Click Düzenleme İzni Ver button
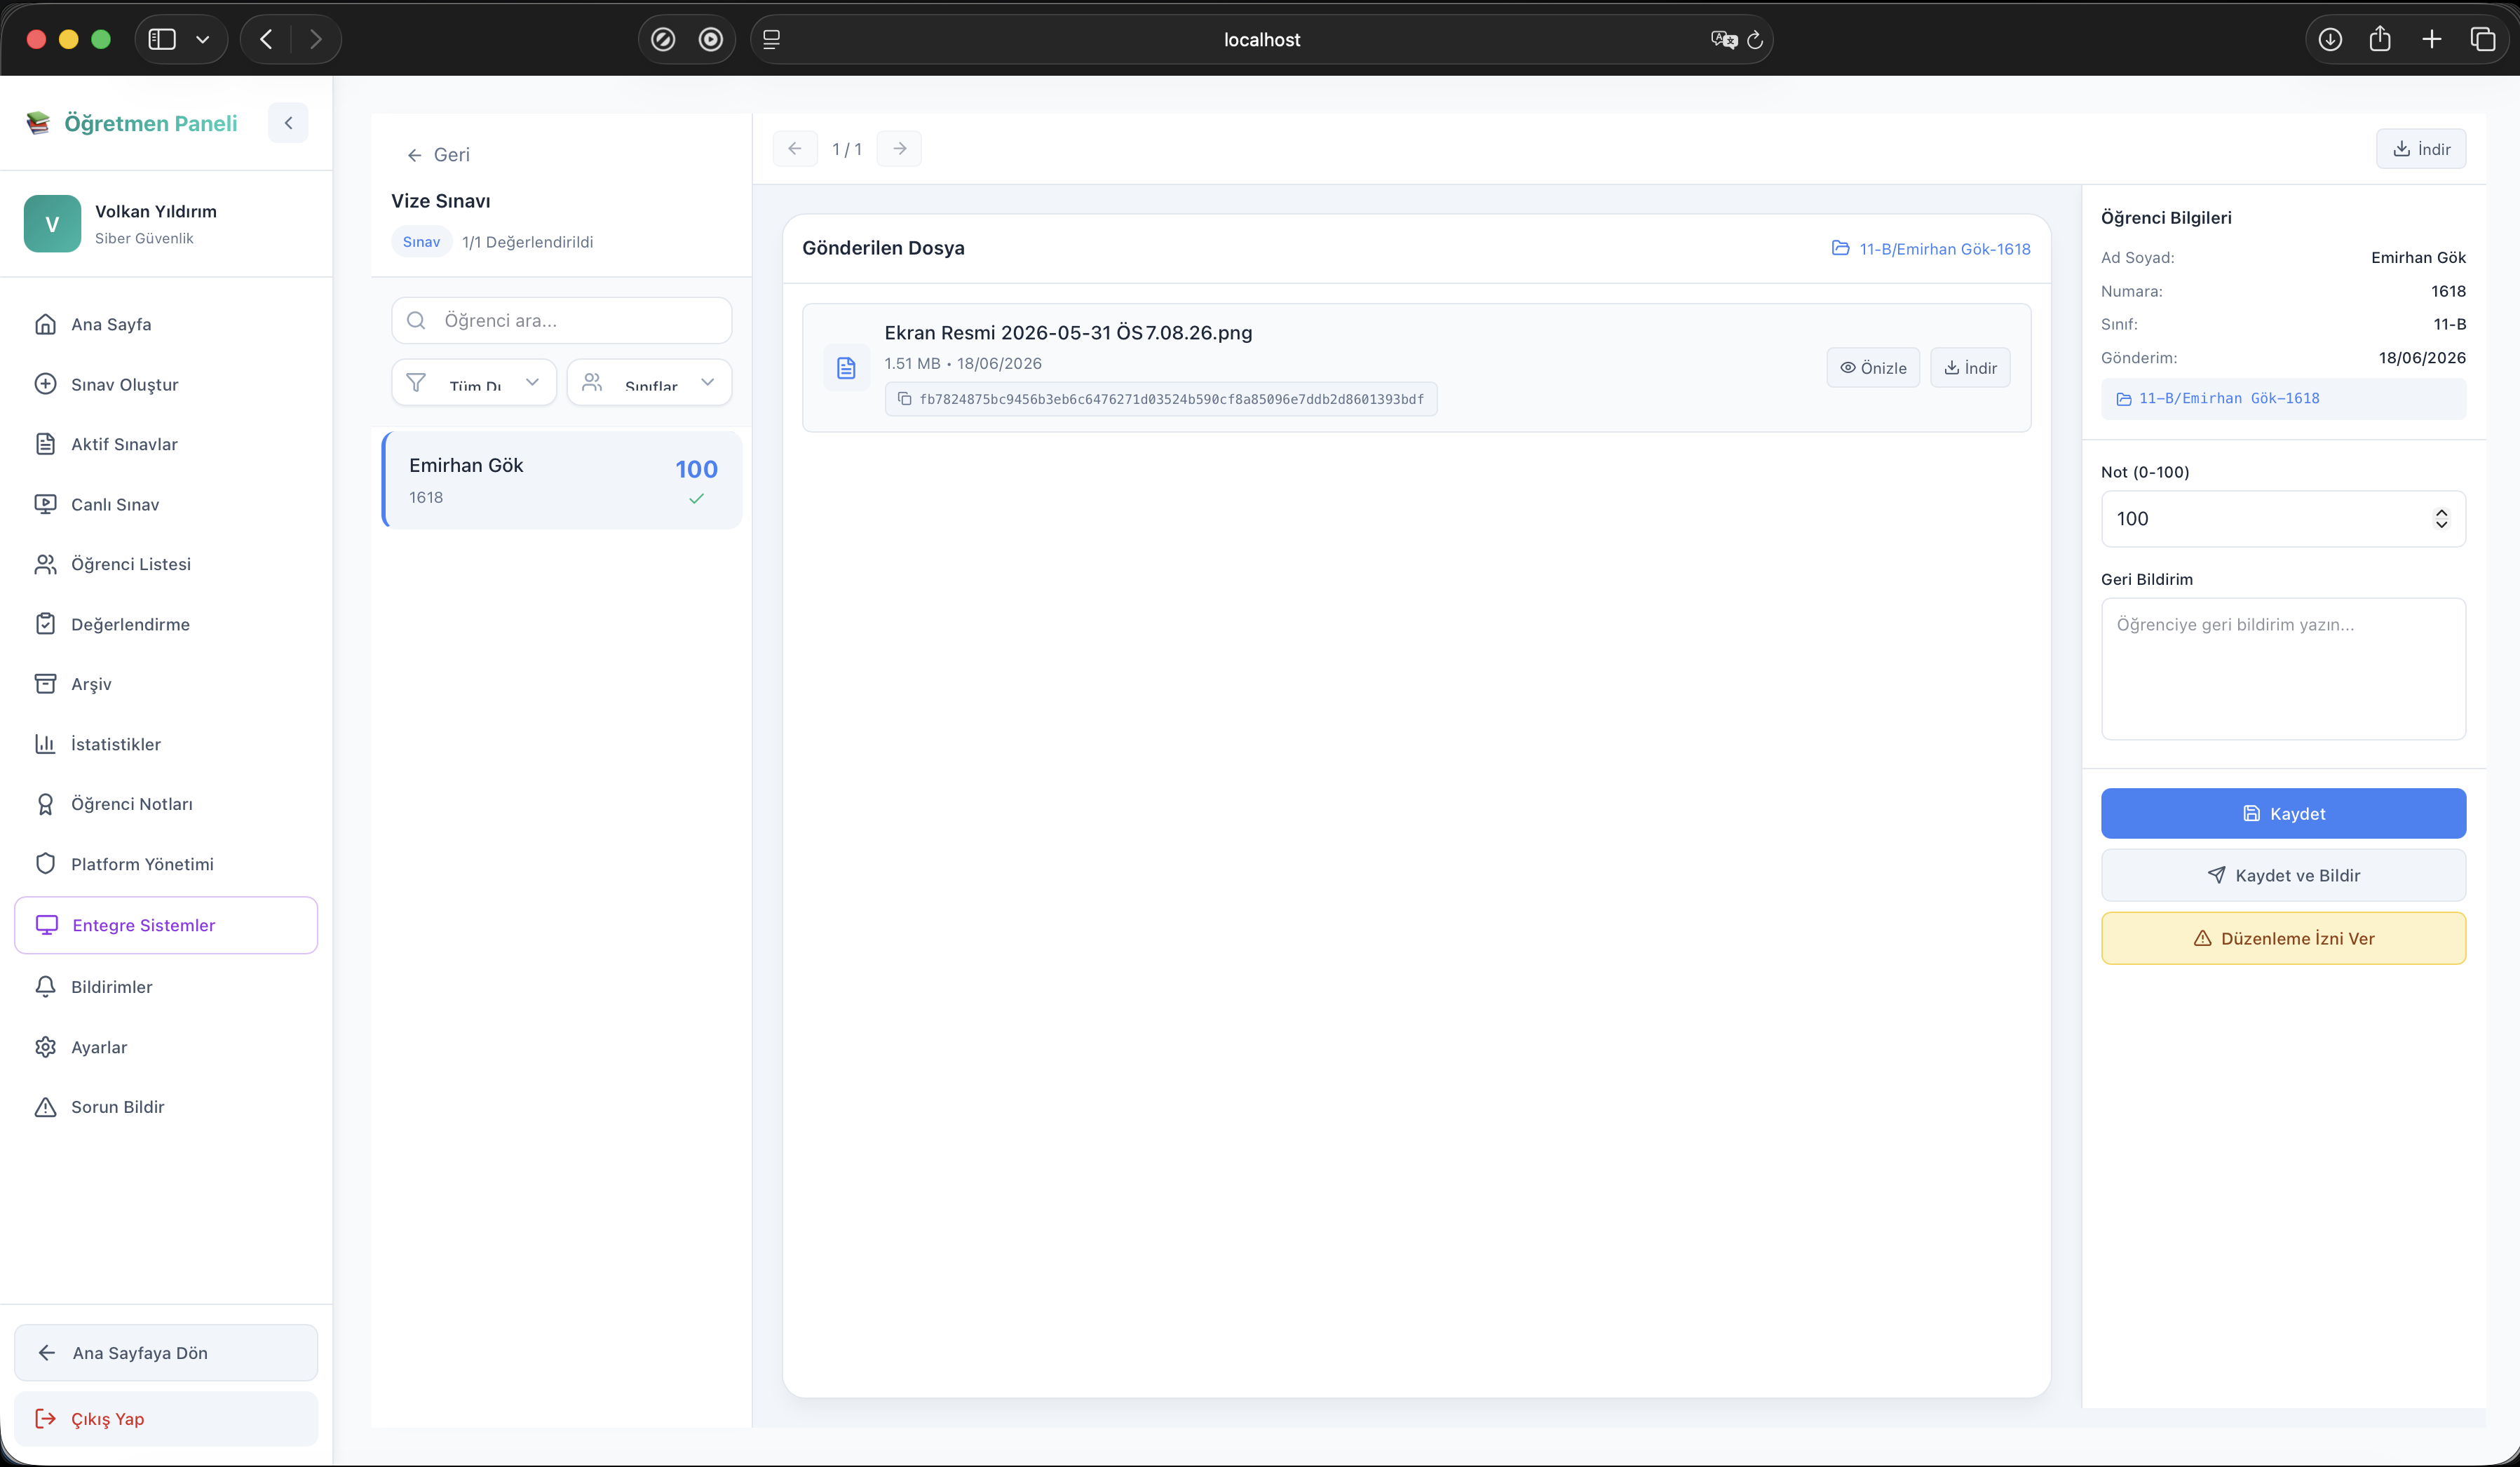 [2283, 938]
